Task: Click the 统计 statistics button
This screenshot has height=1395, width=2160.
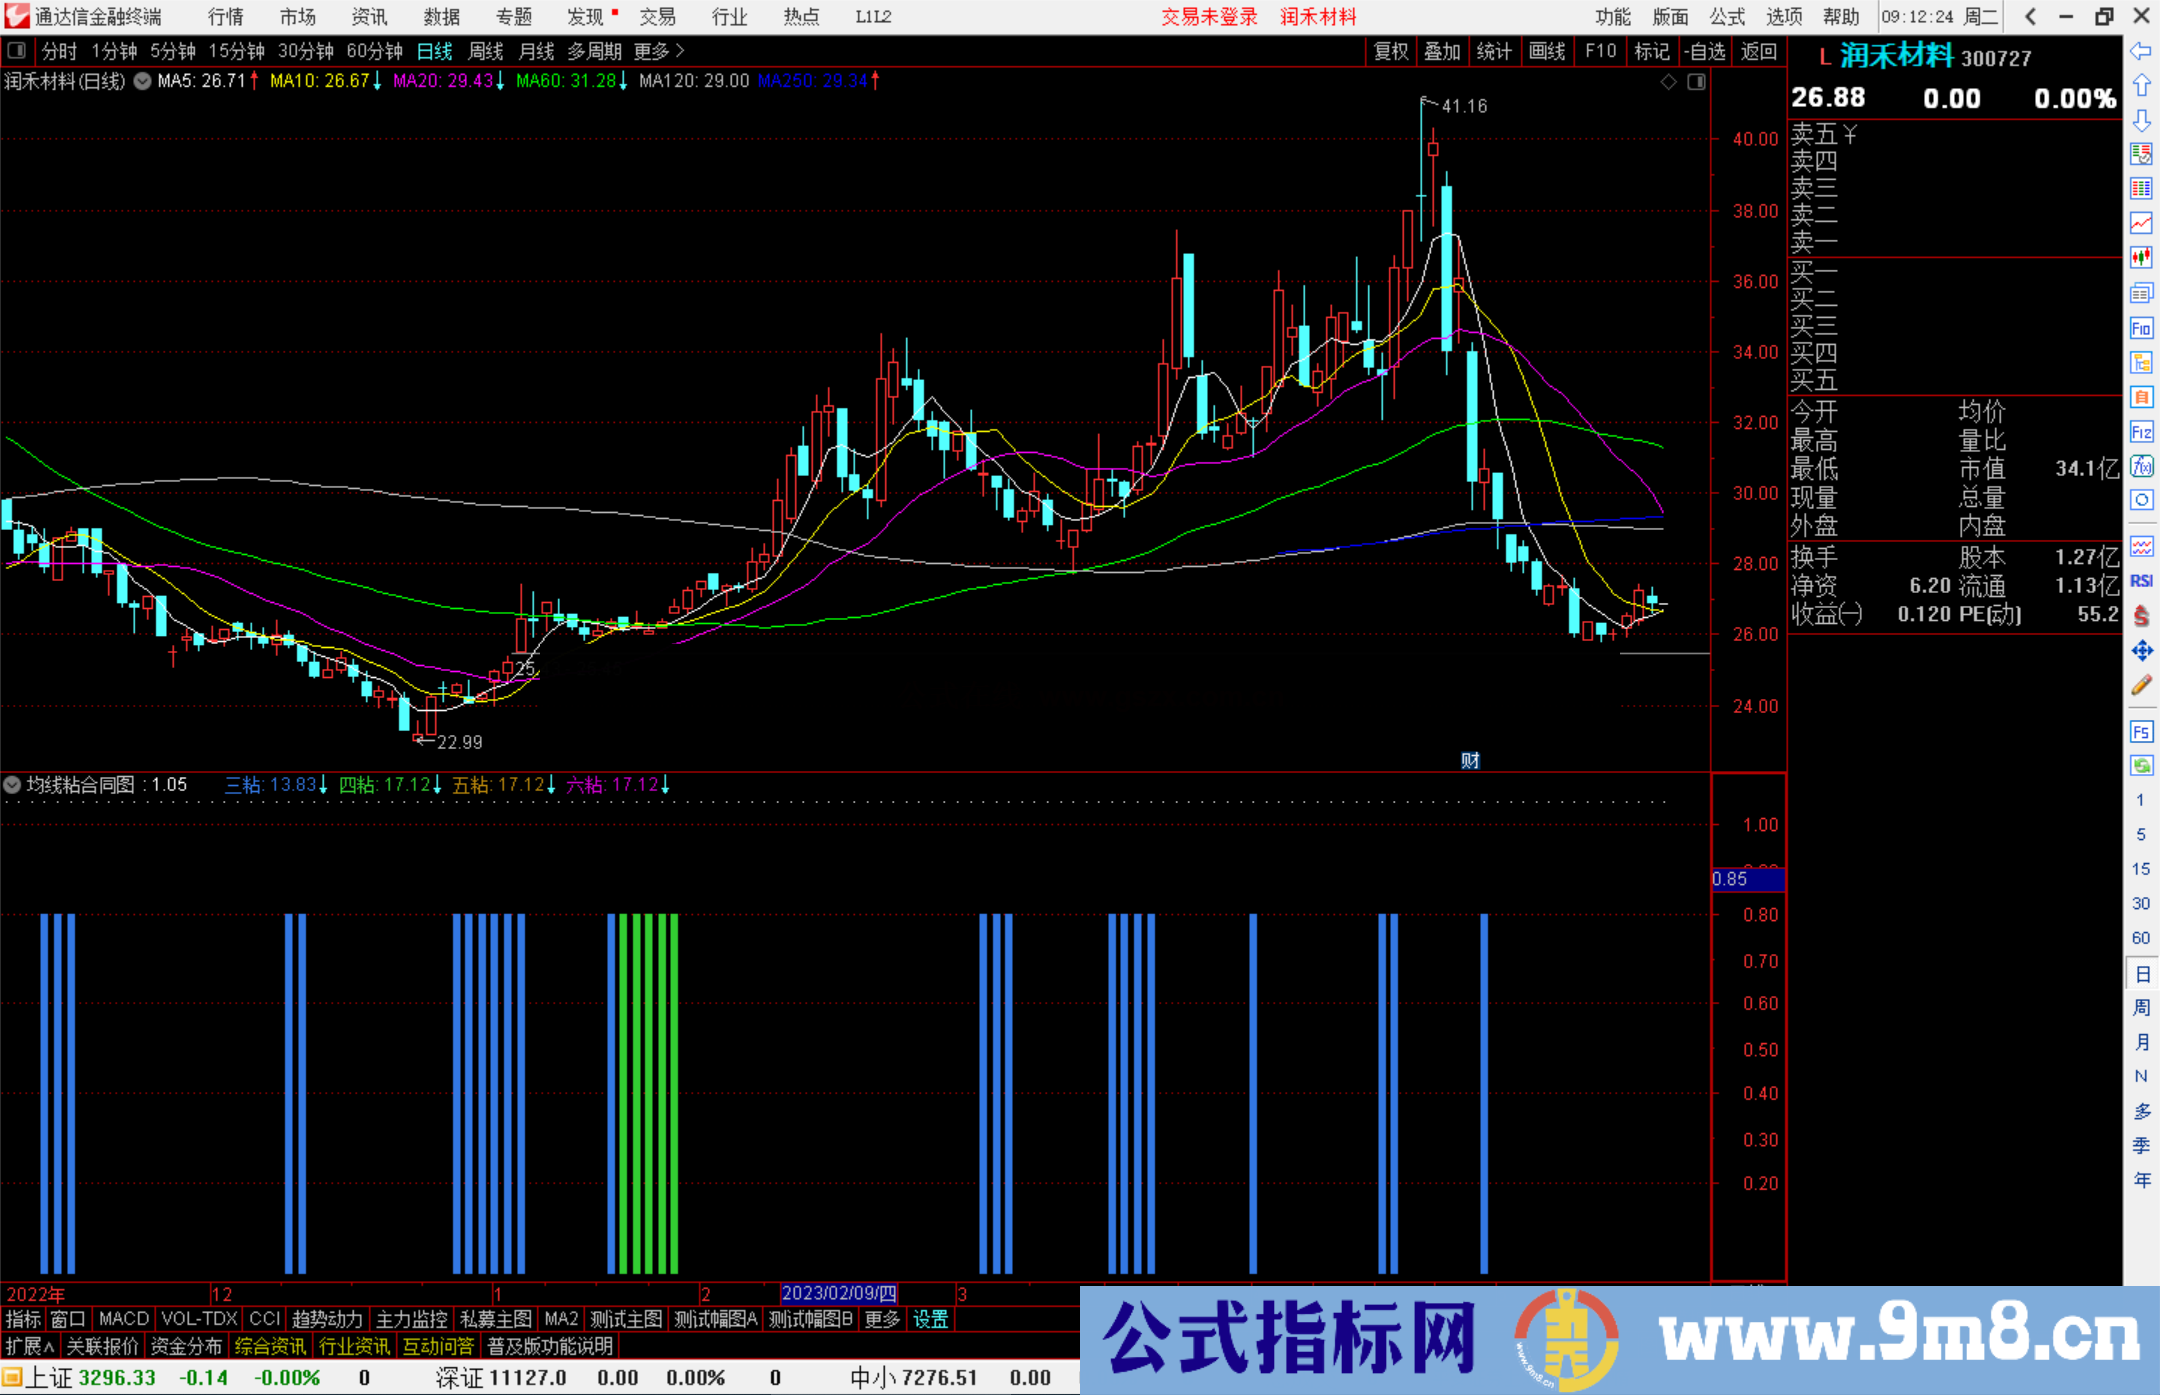Action: 1495,51
